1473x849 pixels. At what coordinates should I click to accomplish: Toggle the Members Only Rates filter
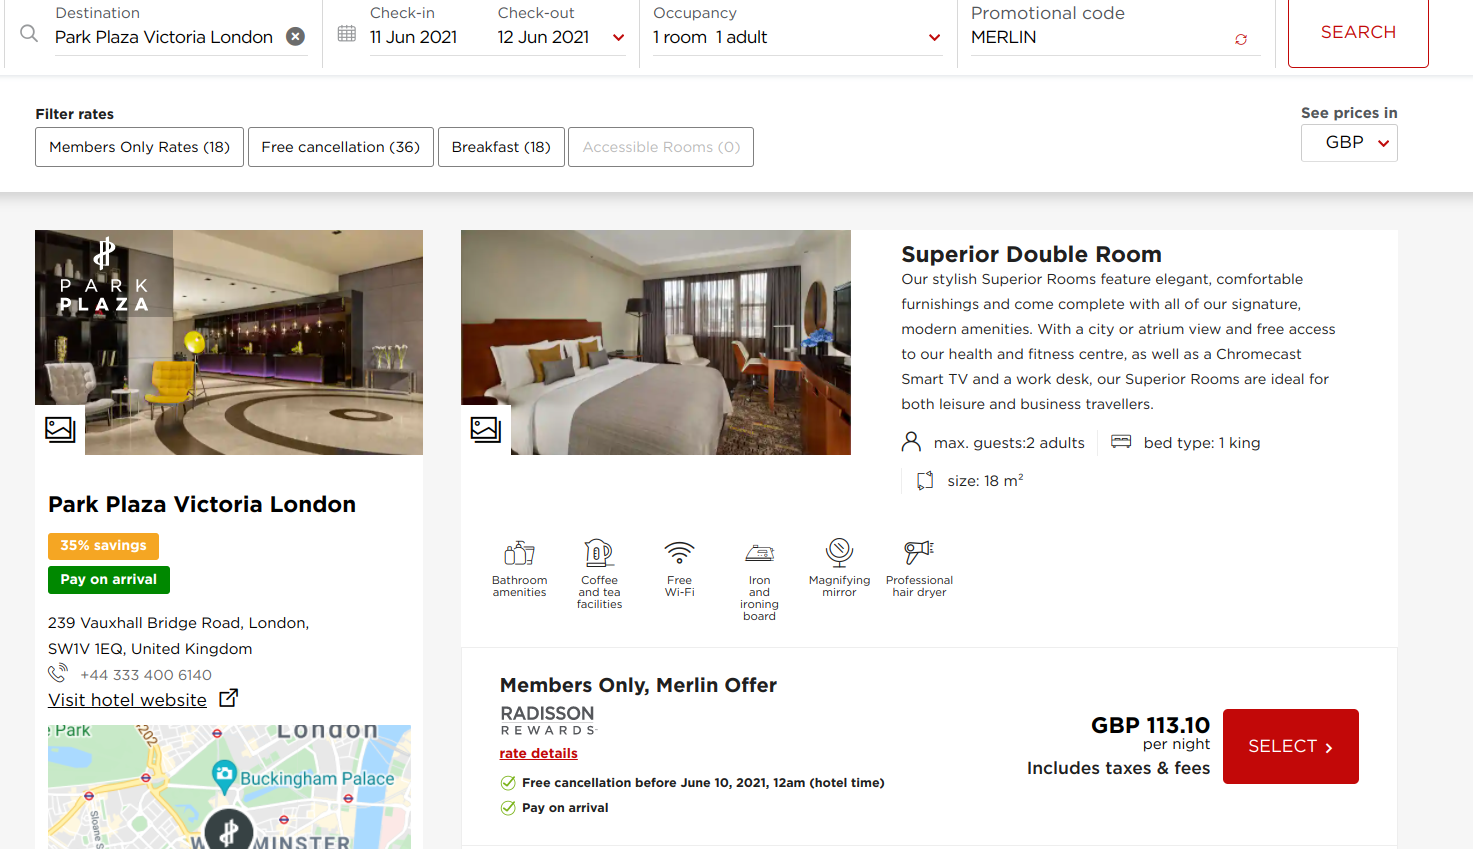click(140, 147)
